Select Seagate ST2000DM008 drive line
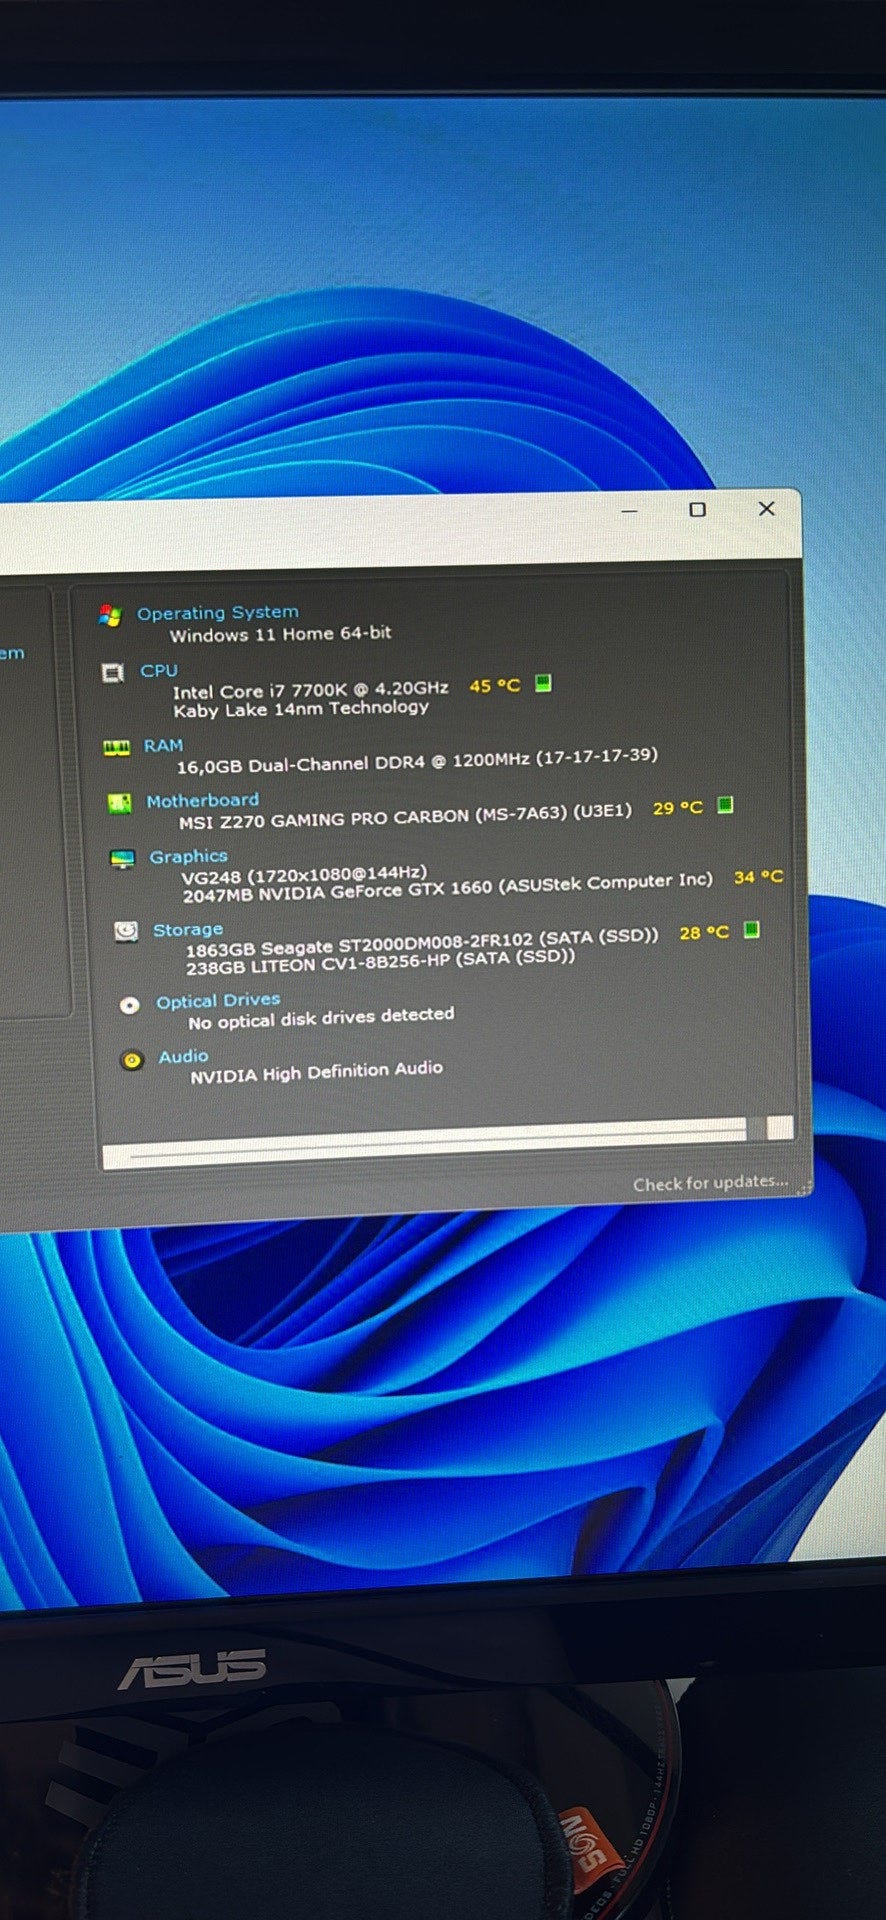The image size is (886, 1920). [x=422, y=942]
